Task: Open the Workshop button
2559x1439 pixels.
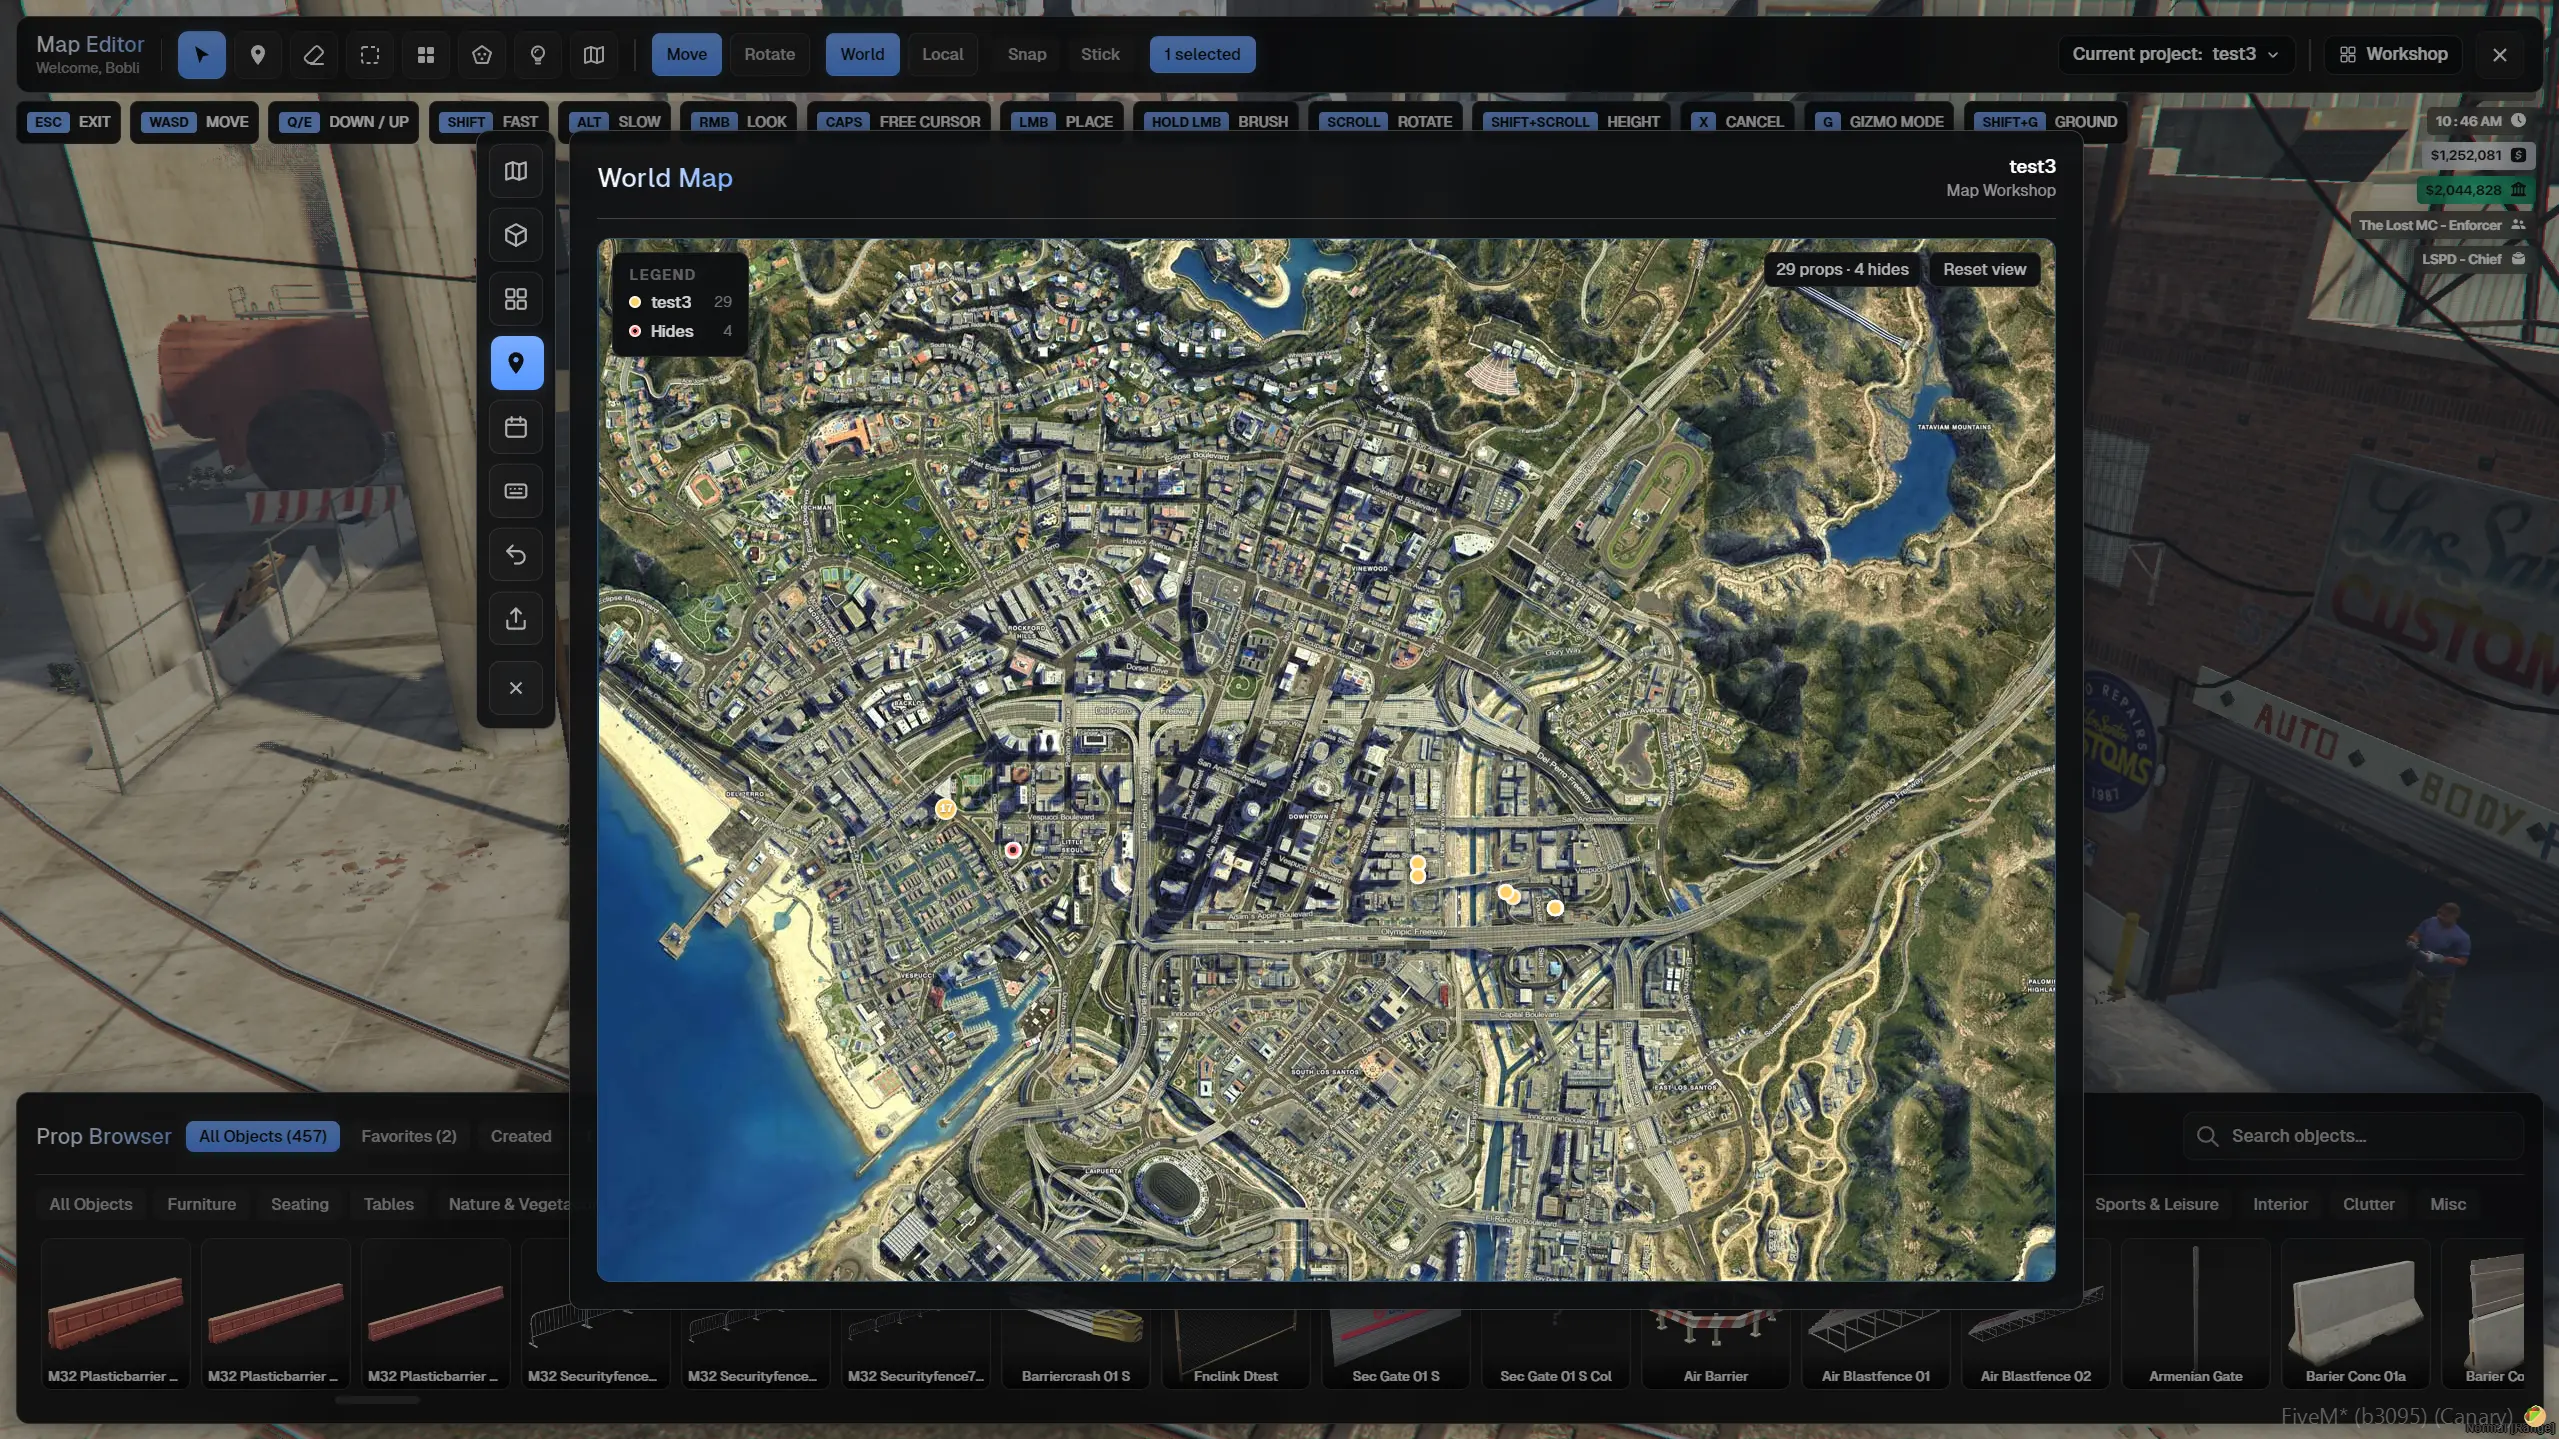Action: pos(2393,54)
